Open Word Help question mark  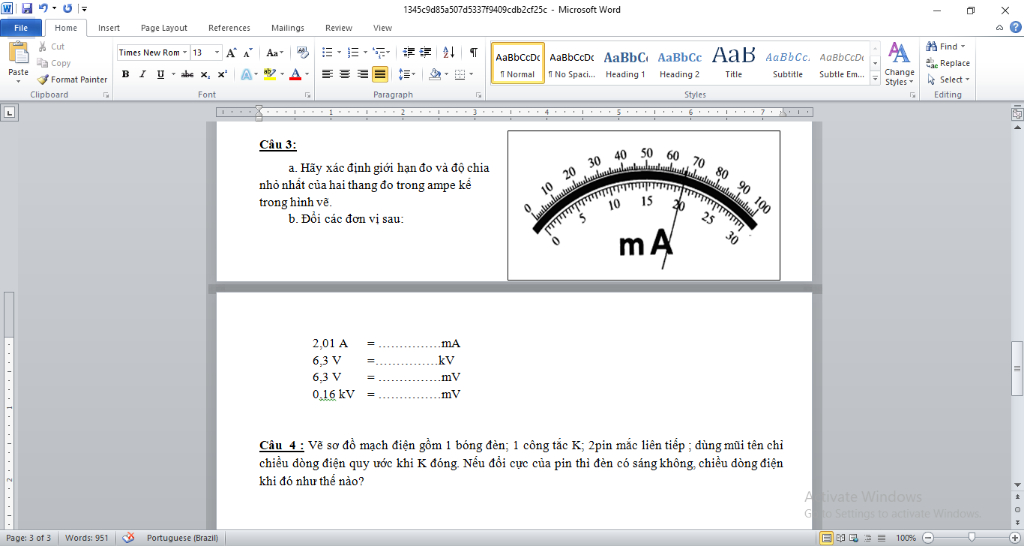point(1016,27)
